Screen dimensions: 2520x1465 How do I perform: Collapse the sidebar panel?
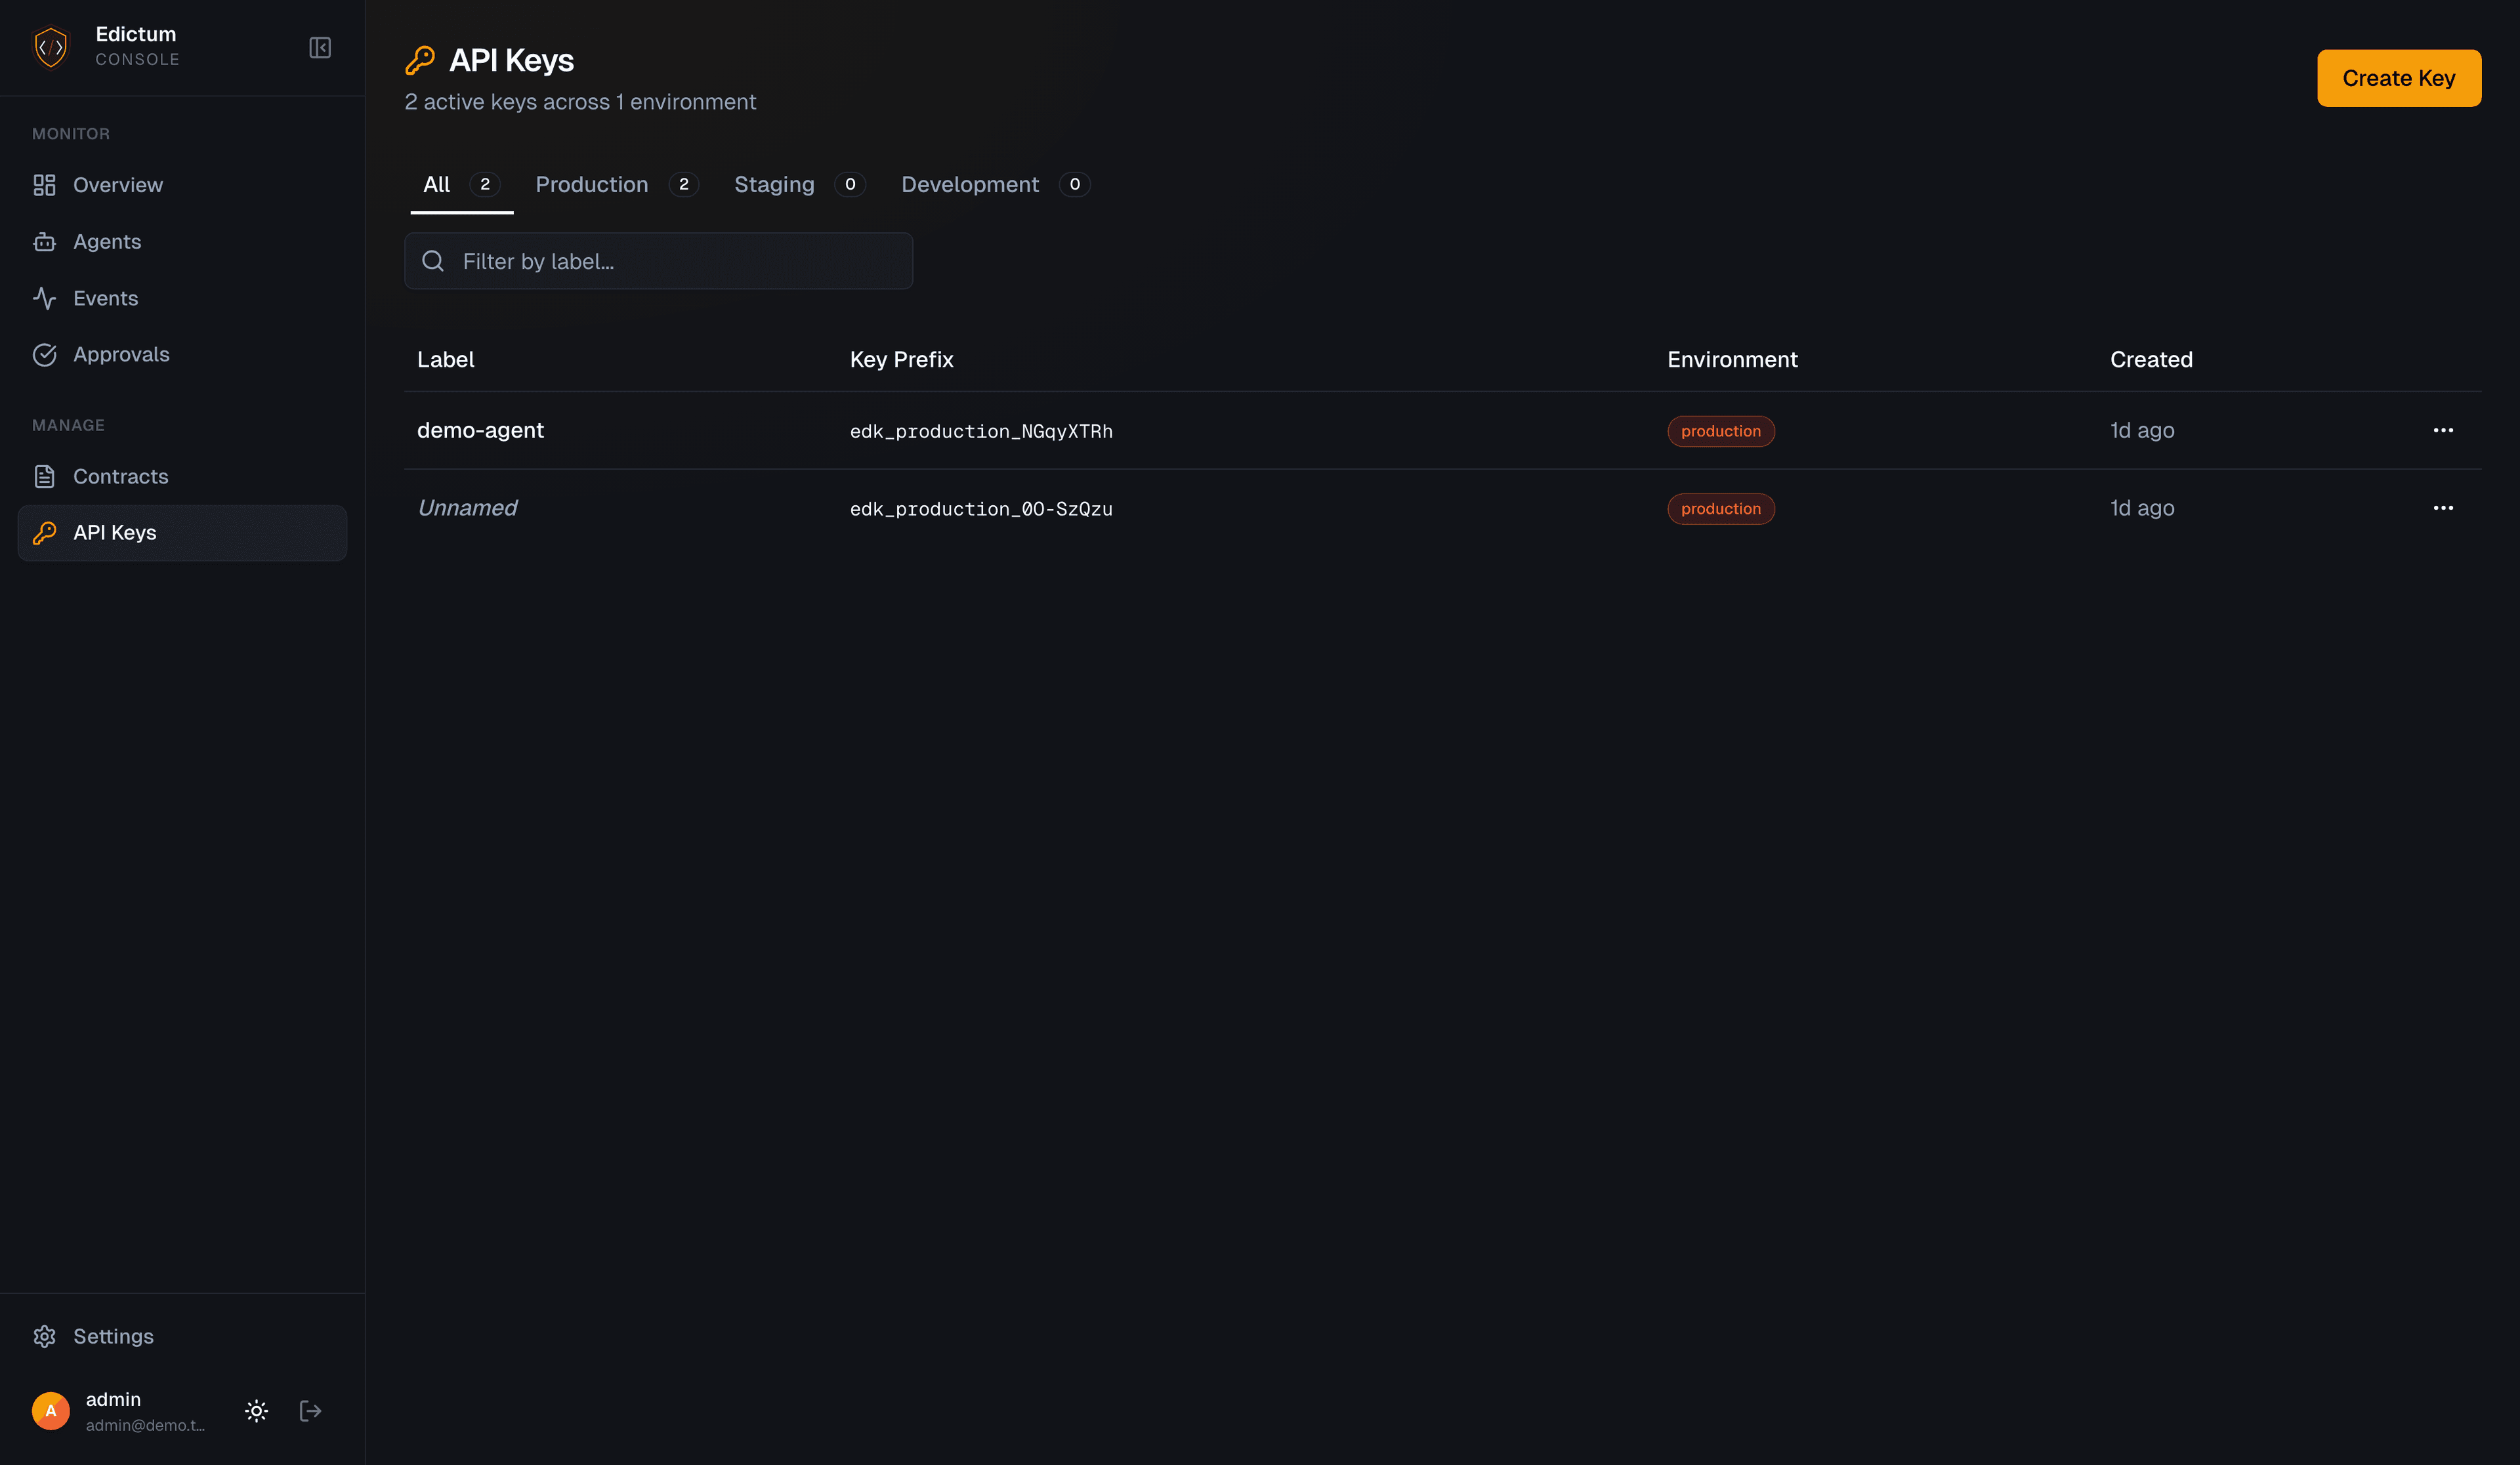tap(319, 47)
